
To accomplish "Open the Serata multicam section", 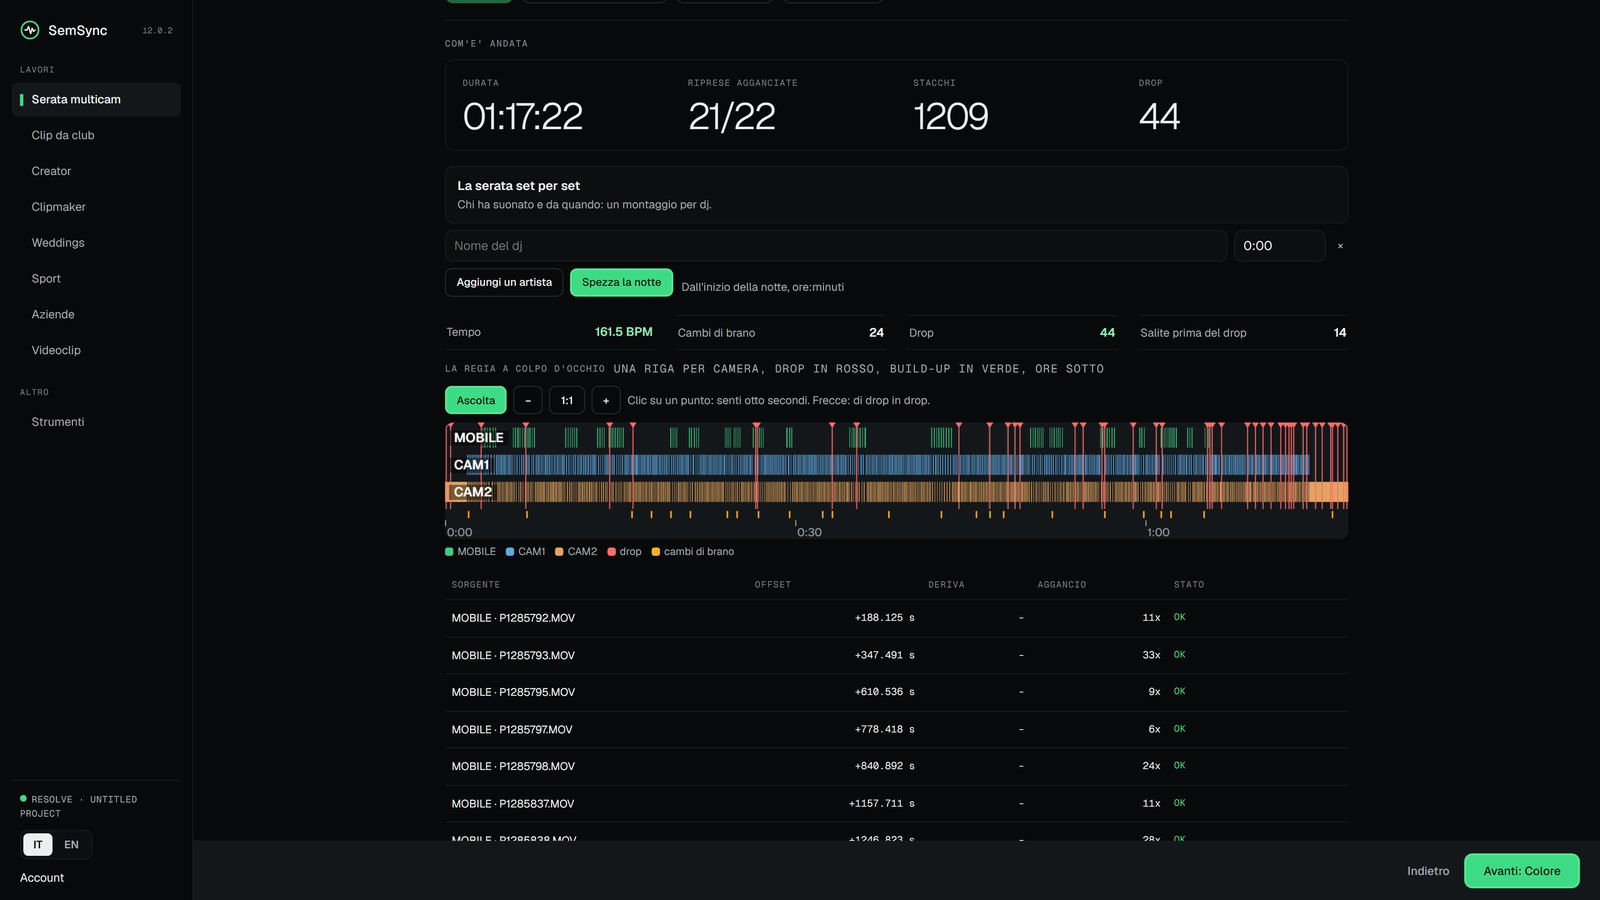I will 96,100.
